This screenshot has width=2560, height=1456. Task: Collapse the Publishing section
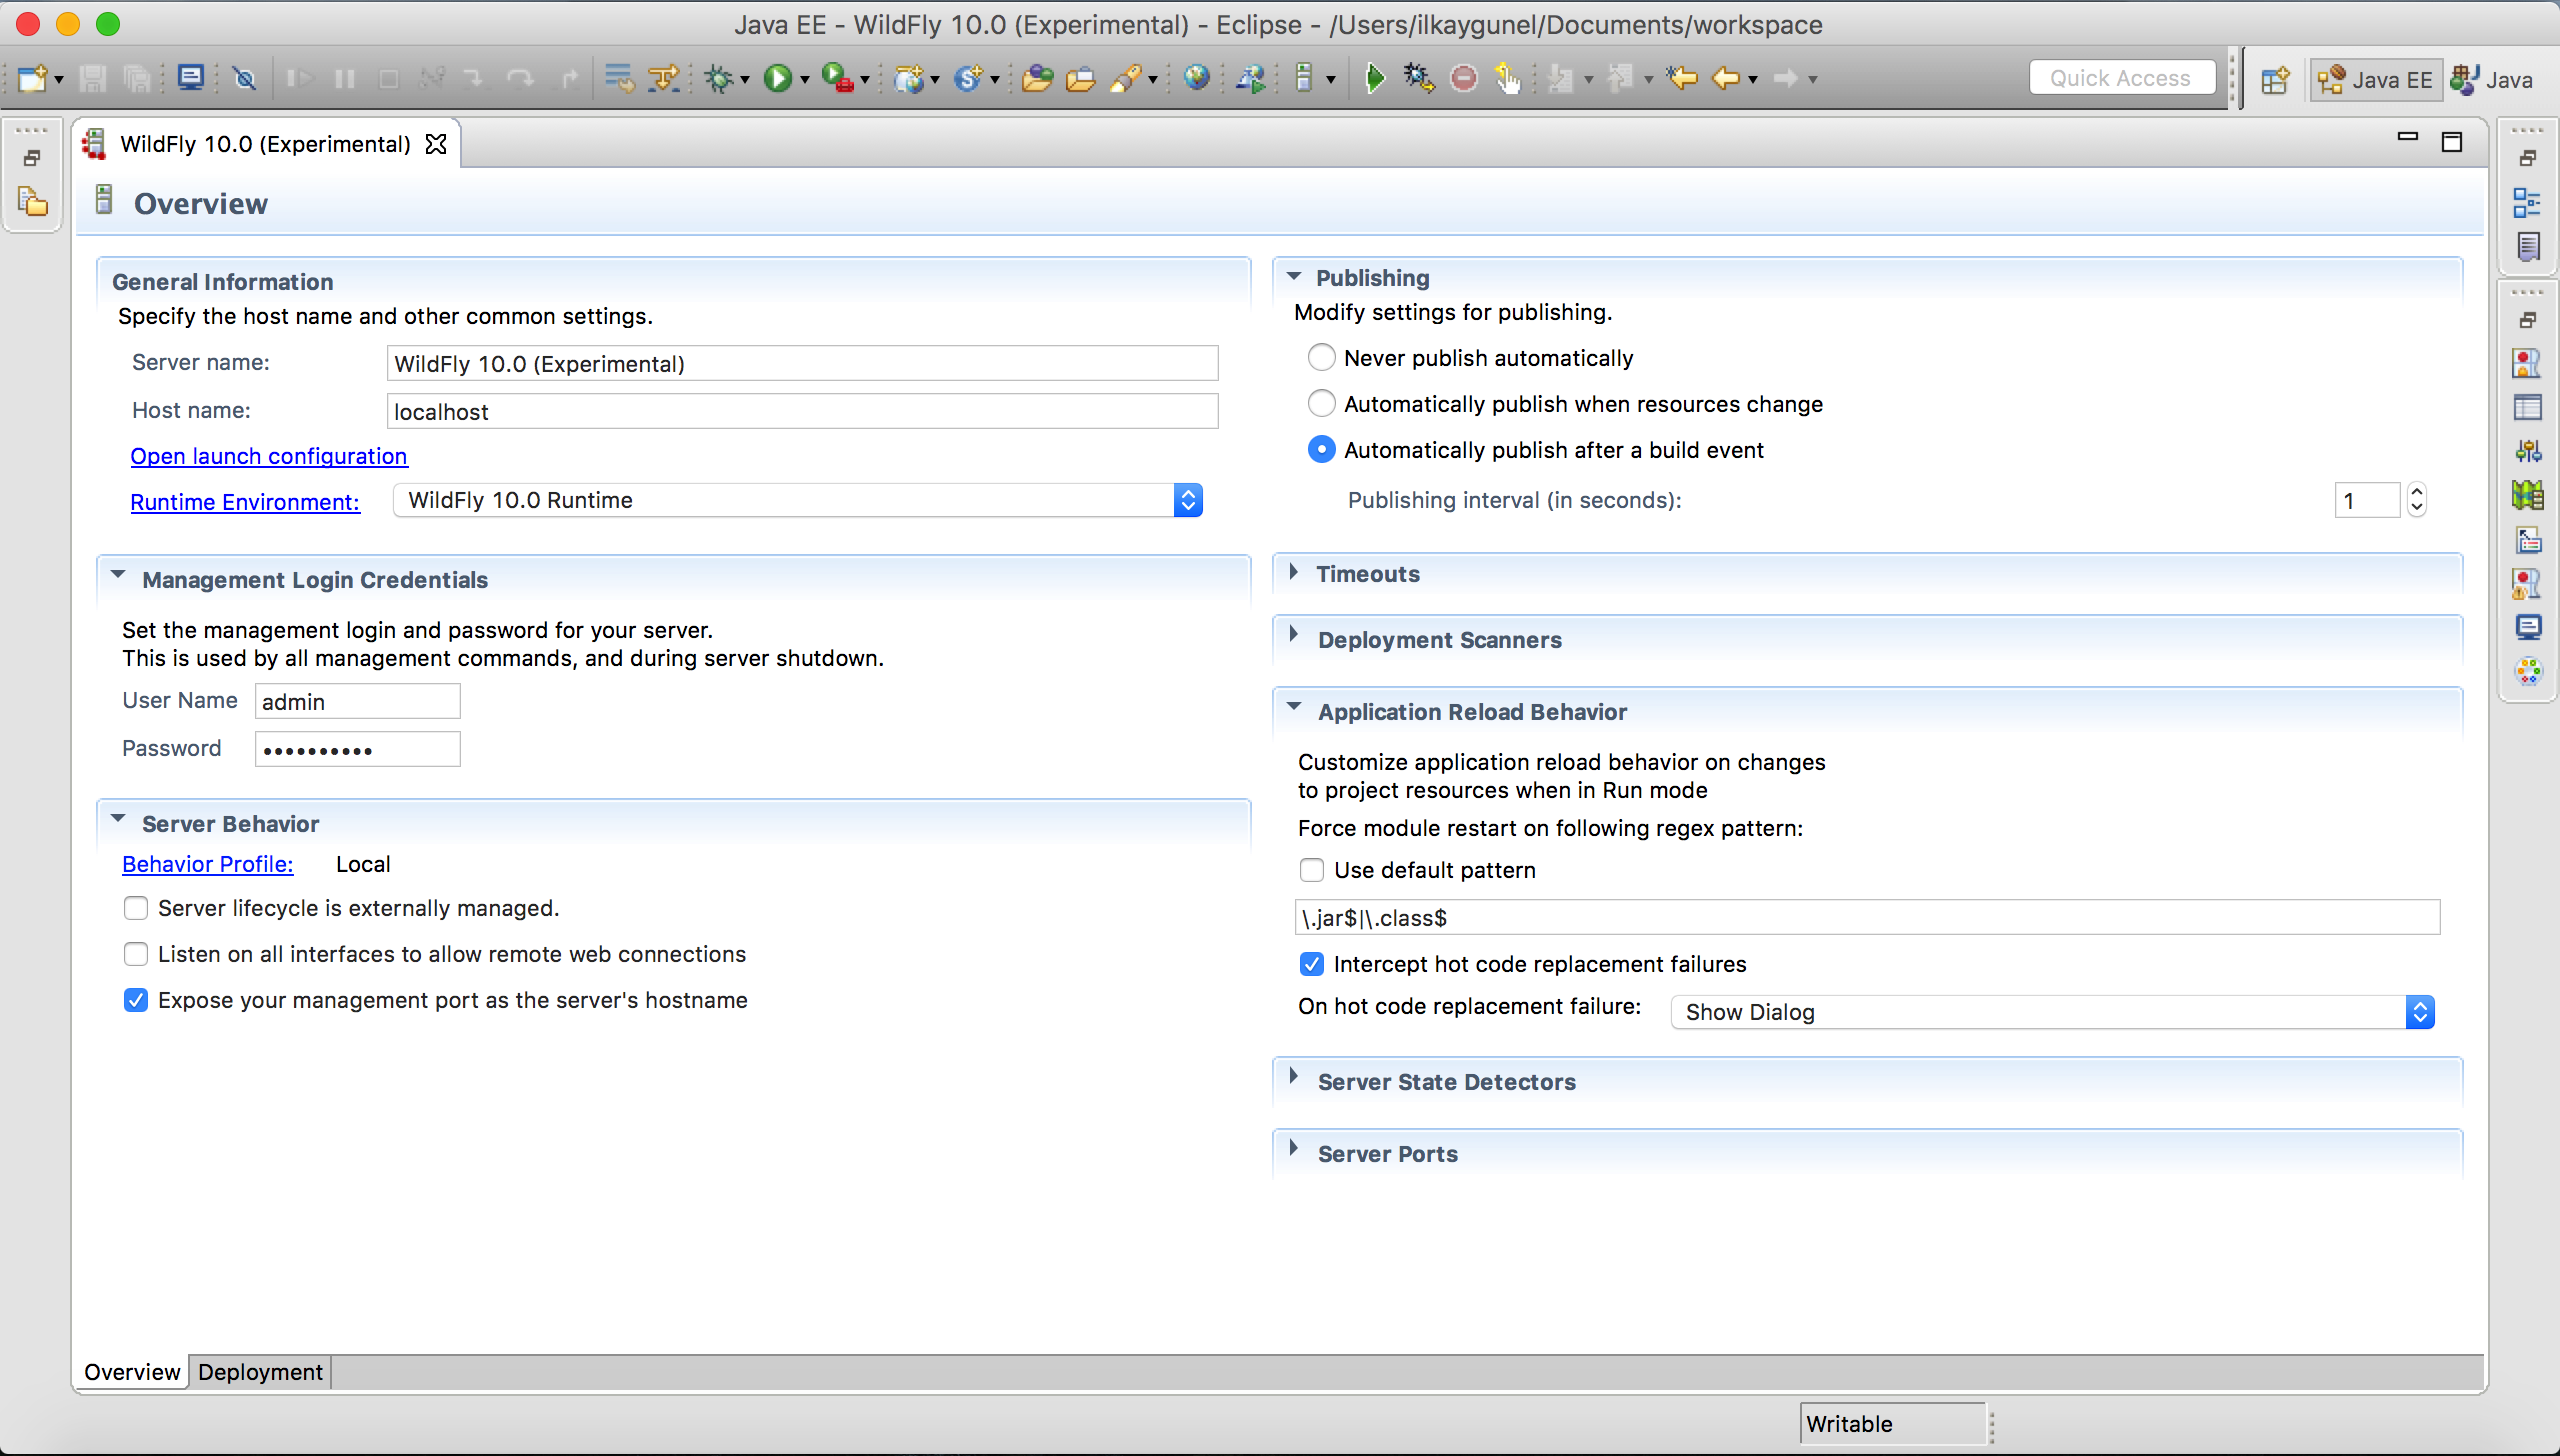(1294, 277)
